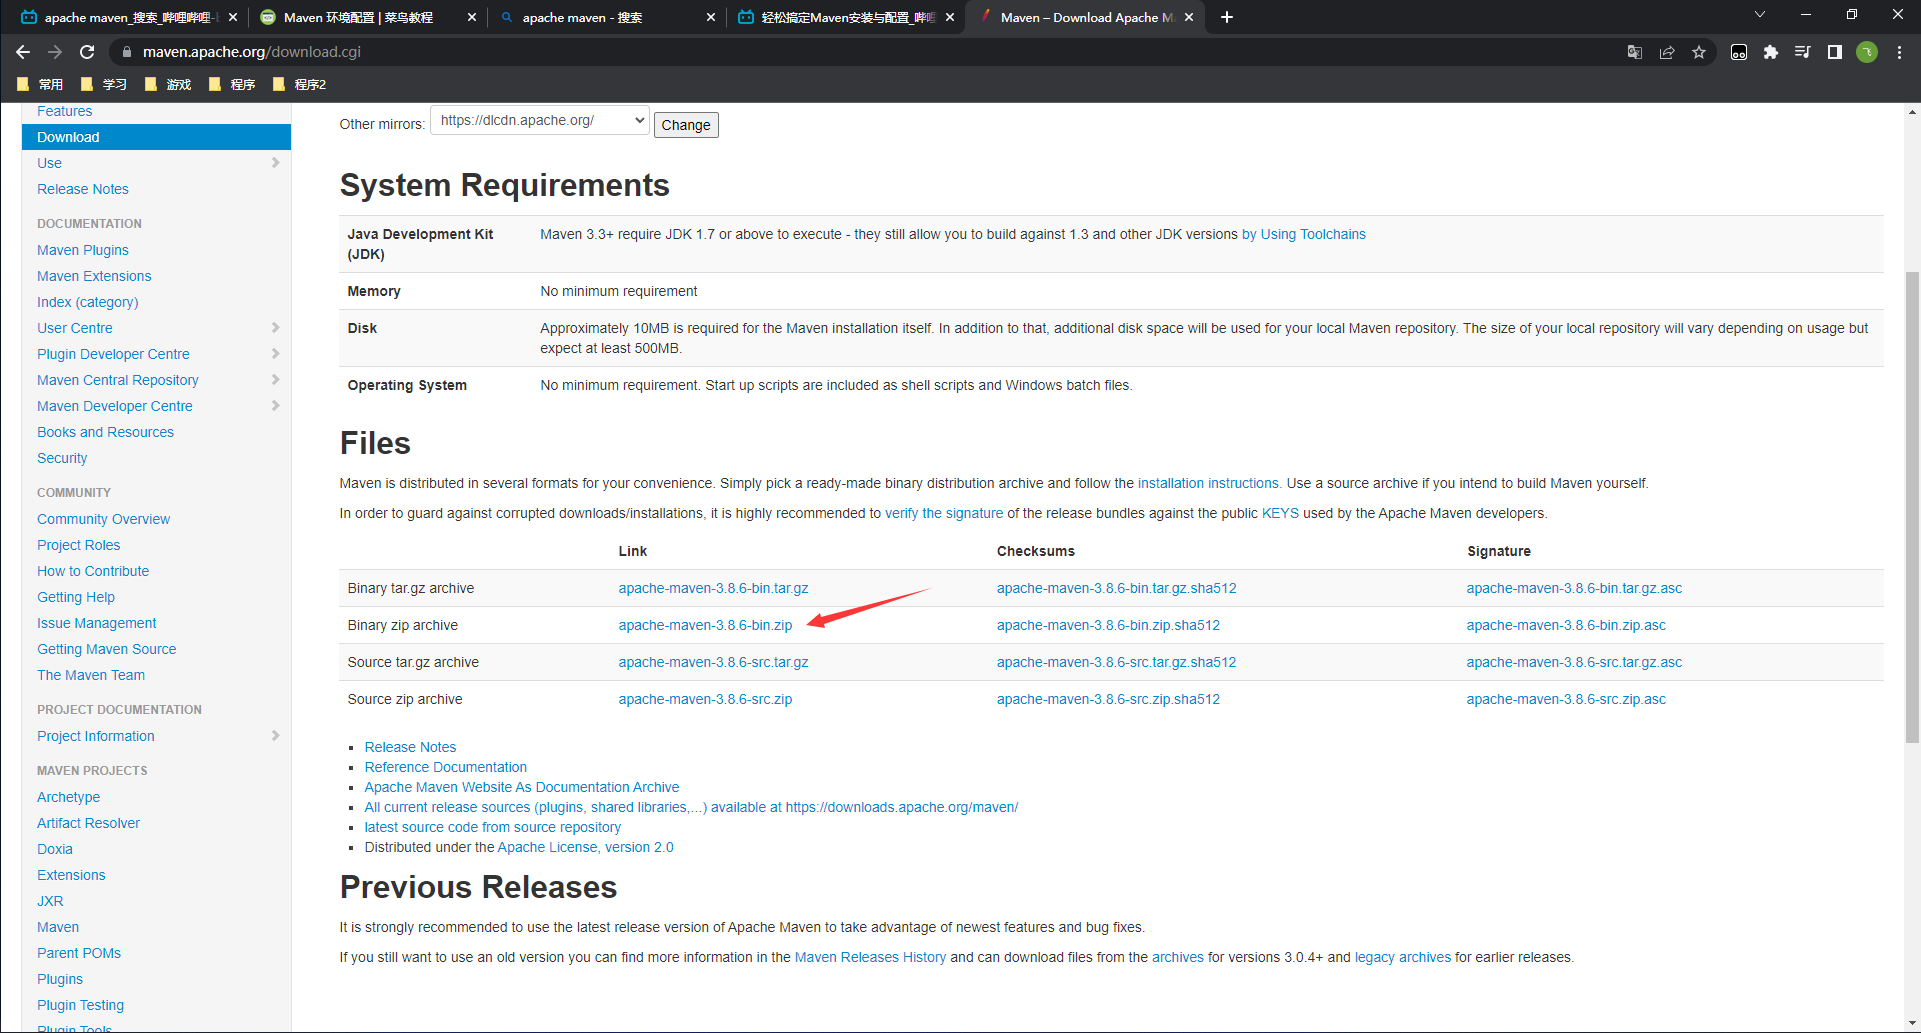Bookmark this page with star icon

(x=1699, y=52)
